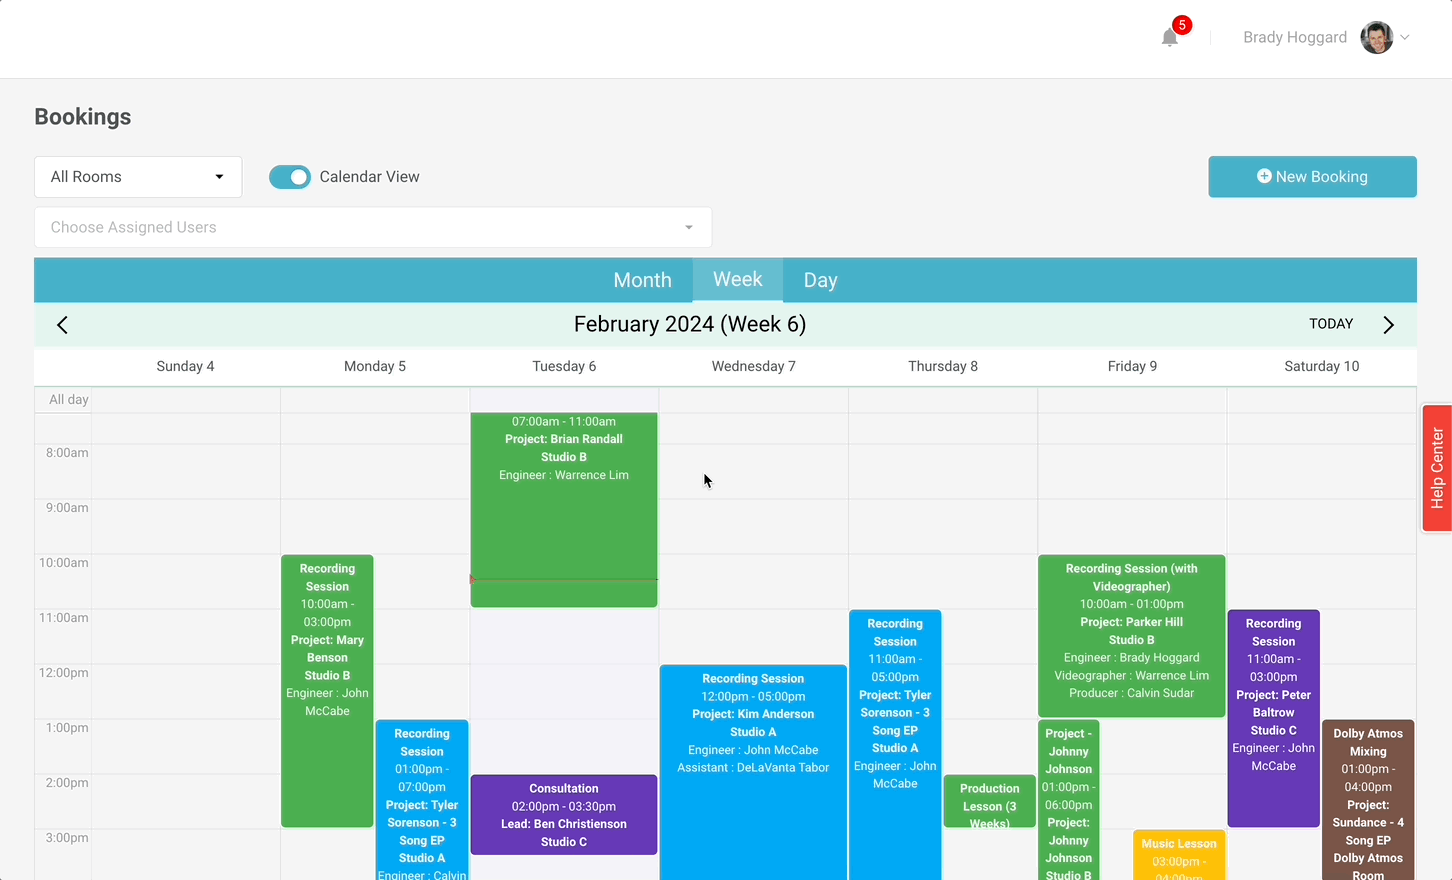Select the Week tab

(x=738, y=280)
